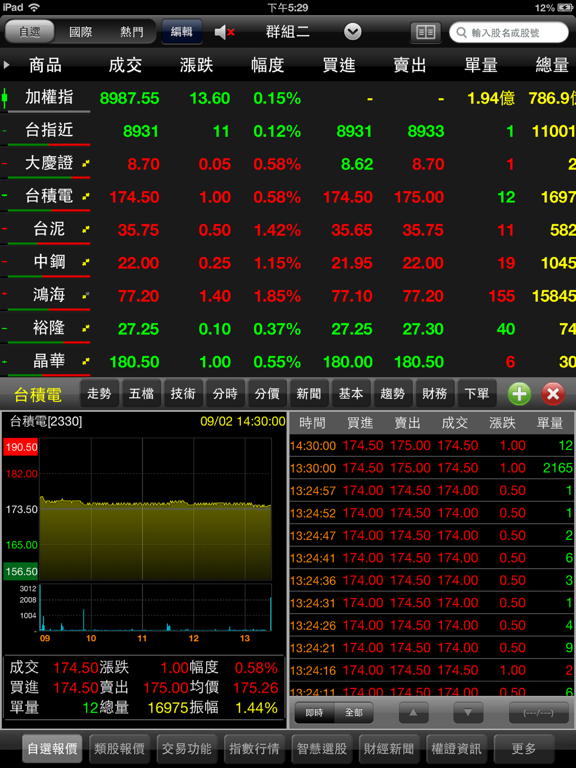This screenshot has width=576, height=768.
Task: Switch to the 熱門 segment
Action: tap(131, 32)
